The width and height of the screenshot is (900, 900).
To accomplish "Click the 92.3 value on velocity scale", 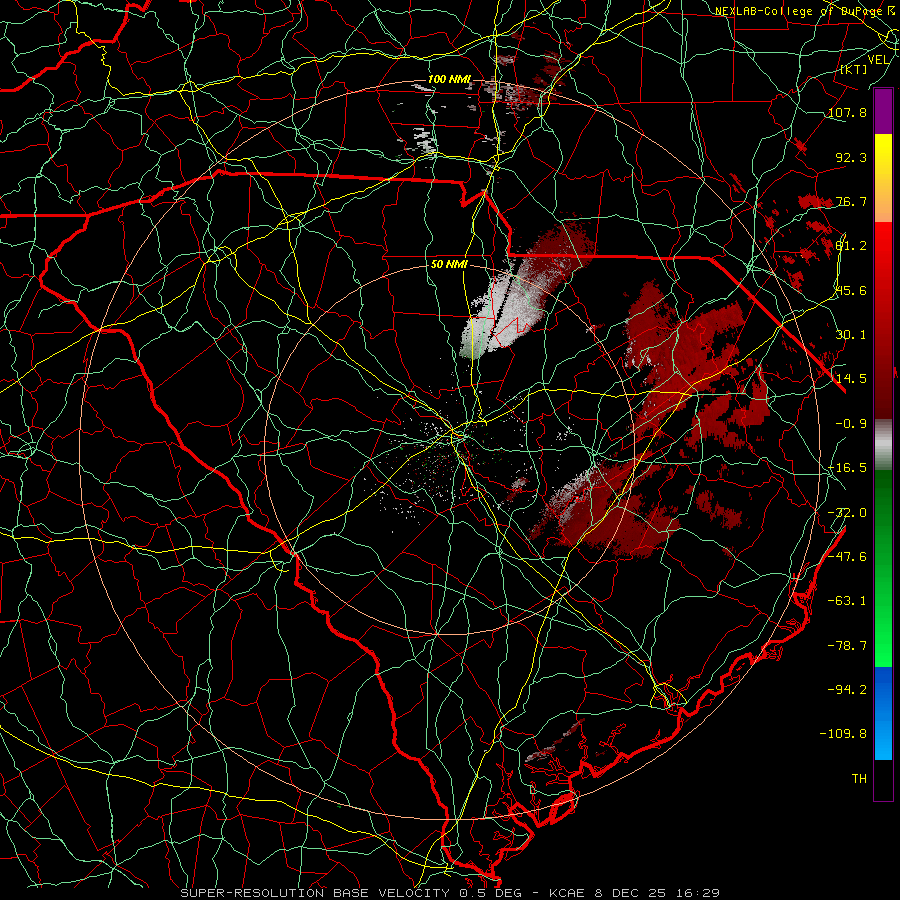I will (x=851, y=157).
